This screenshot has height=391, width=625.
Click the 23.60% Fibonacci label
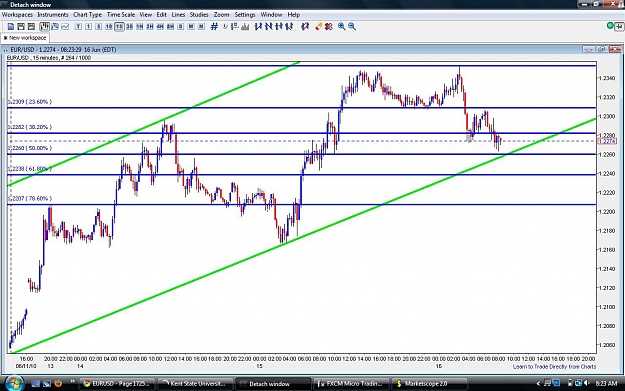(x=30, y=102)
